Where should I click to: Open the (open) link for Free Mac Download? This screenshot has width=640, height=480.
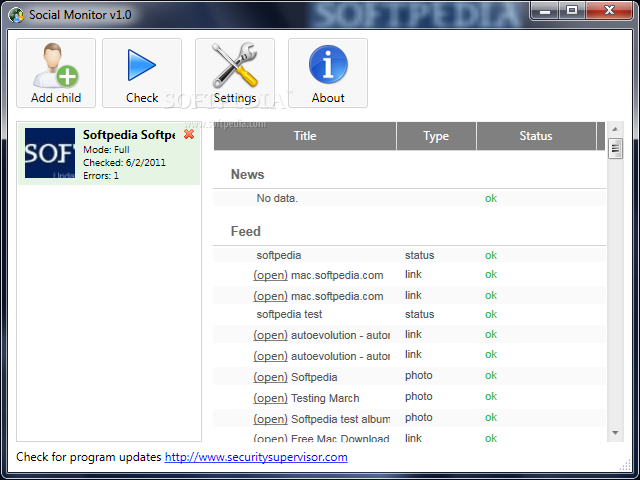(270, 439)
